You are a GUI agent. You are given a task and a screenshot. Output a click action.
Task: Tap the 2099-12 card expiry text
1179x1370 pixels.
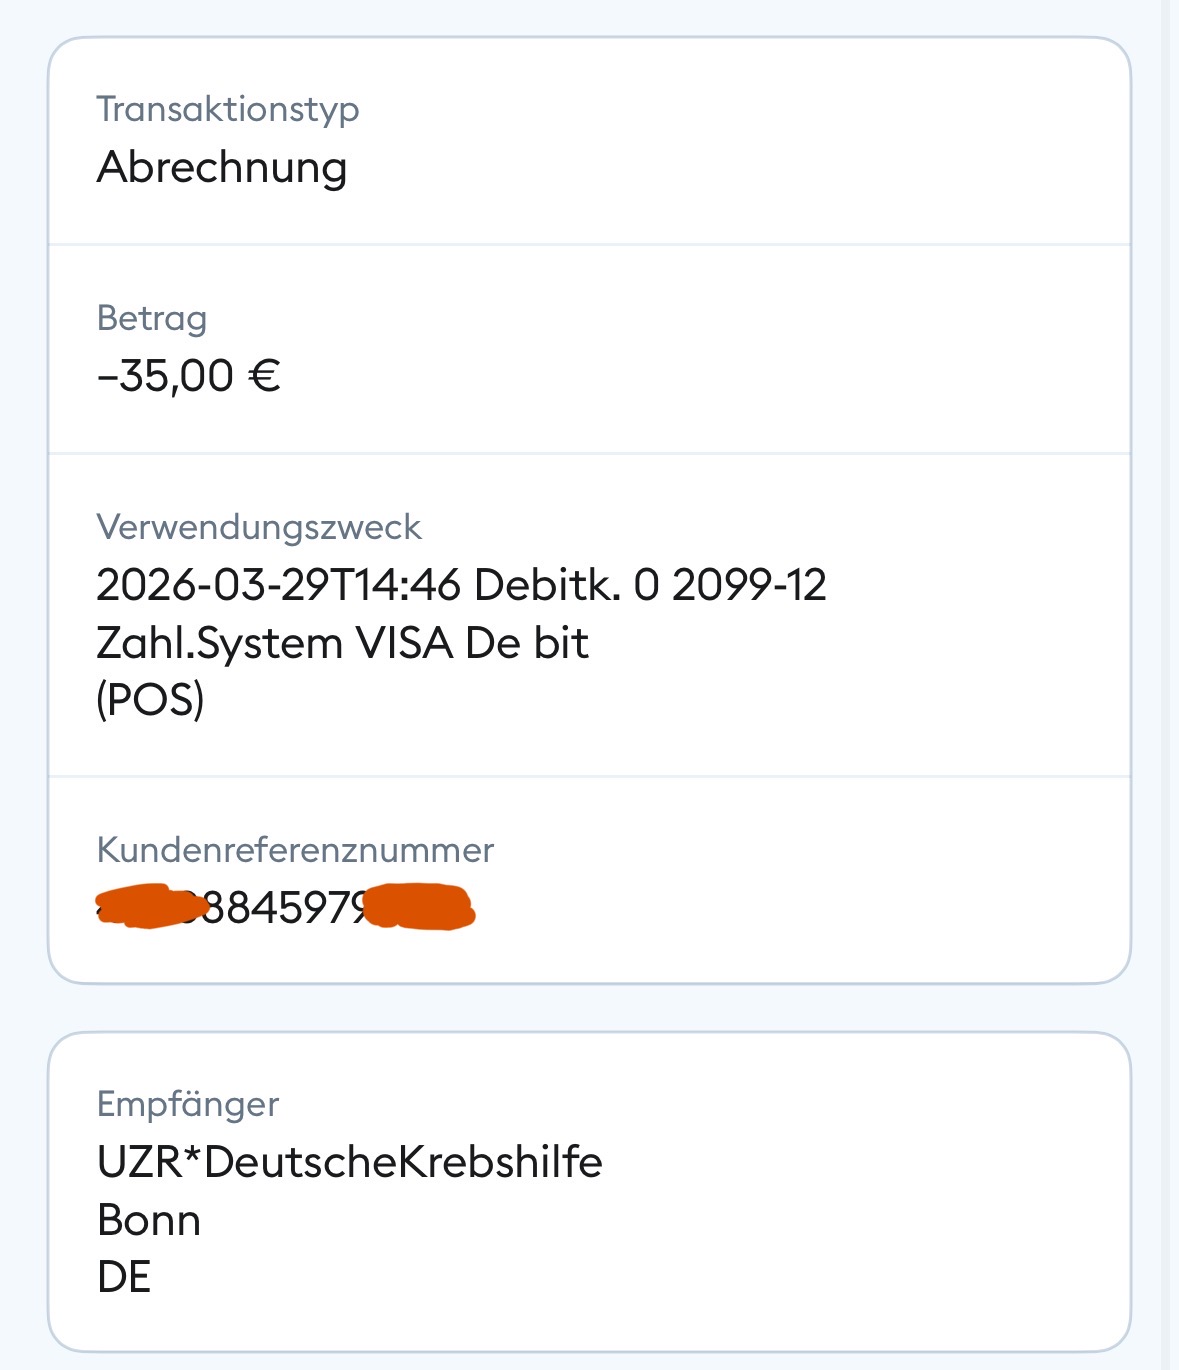[x=750, y=585]
